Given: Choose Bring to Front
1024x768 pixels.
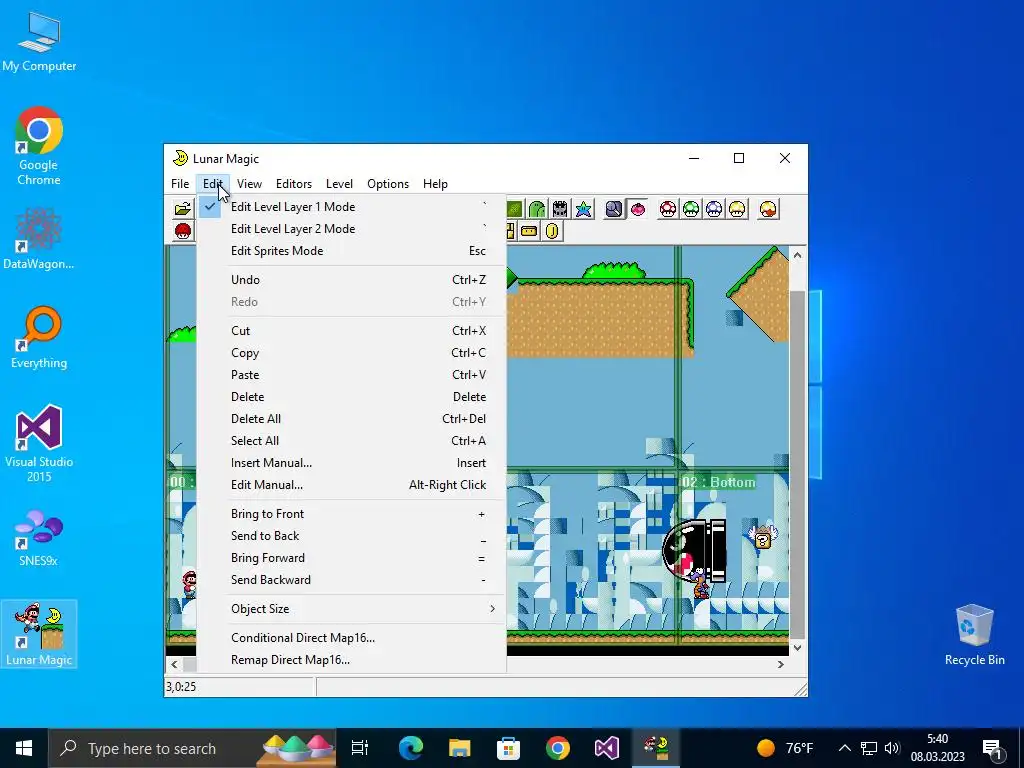Looking at the screenshot, I should click(x=351, y=515).
